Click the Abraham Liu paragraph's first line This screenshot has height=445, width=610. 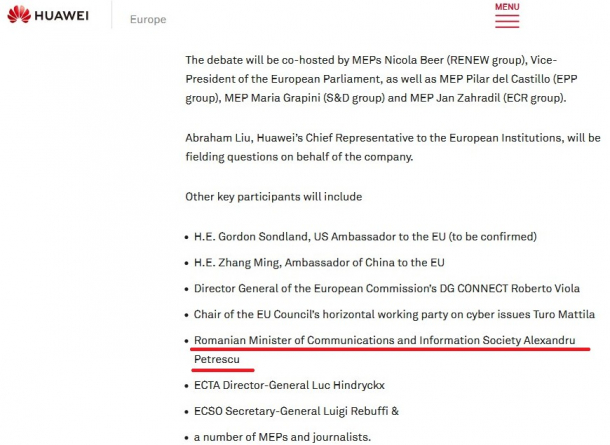pyautogui.click(x=392, y=137)
